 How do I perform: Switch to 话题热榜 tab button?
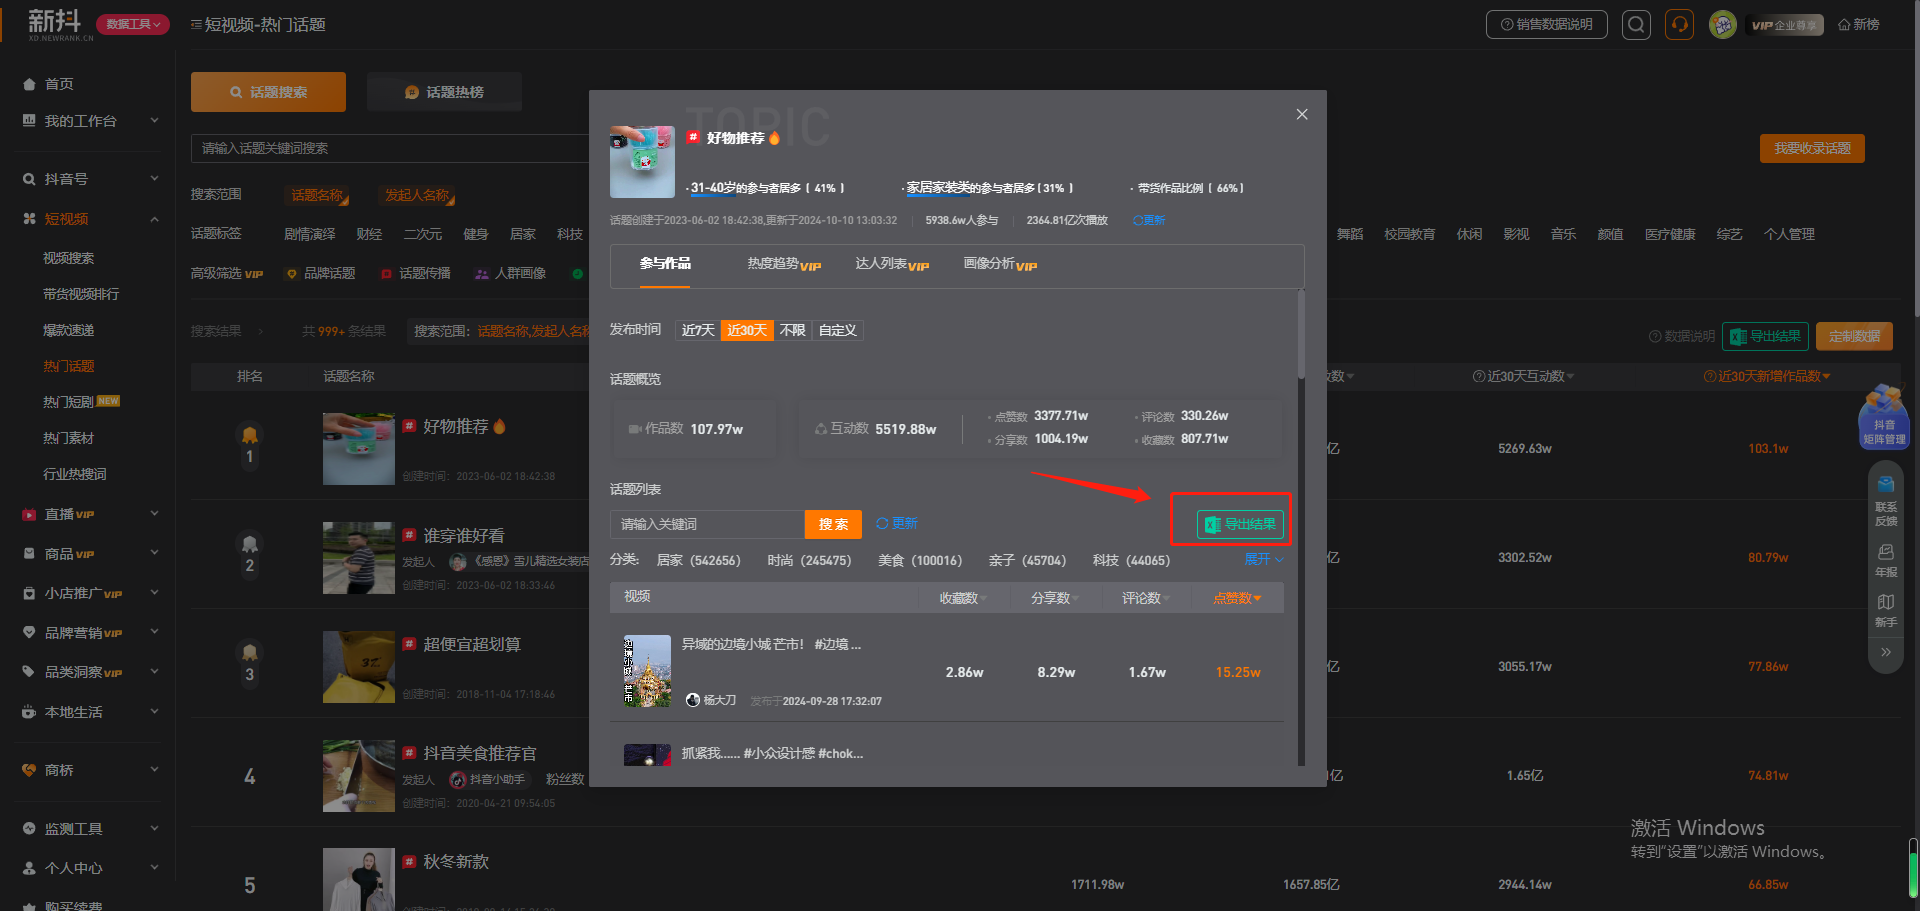click(444, 92)
